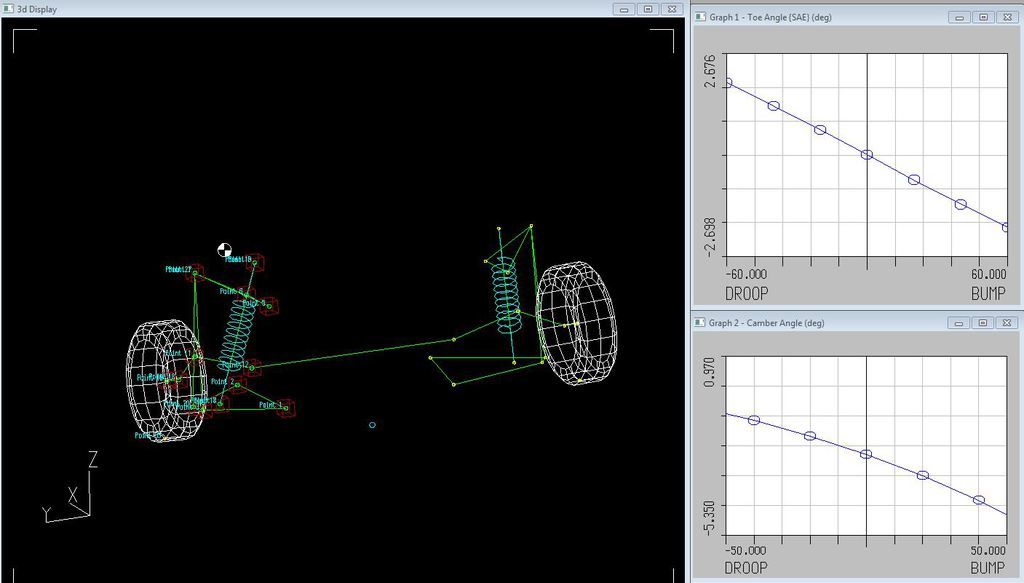Minimize the Graph 1 Toe Angle window
The image size is (1024, 583).
point(959,18)
